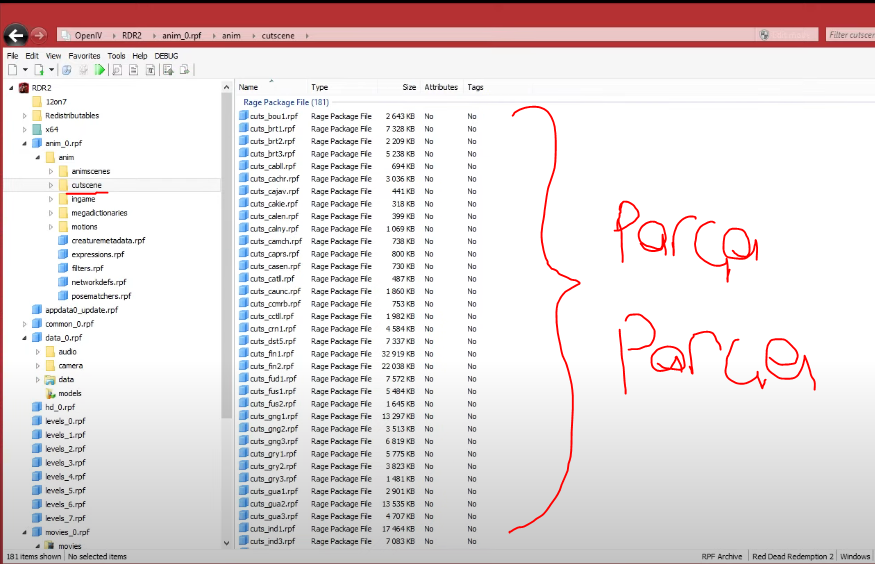Click the green play toolbar icon
Screen dimensions: 875x564
tap(99, 70)
